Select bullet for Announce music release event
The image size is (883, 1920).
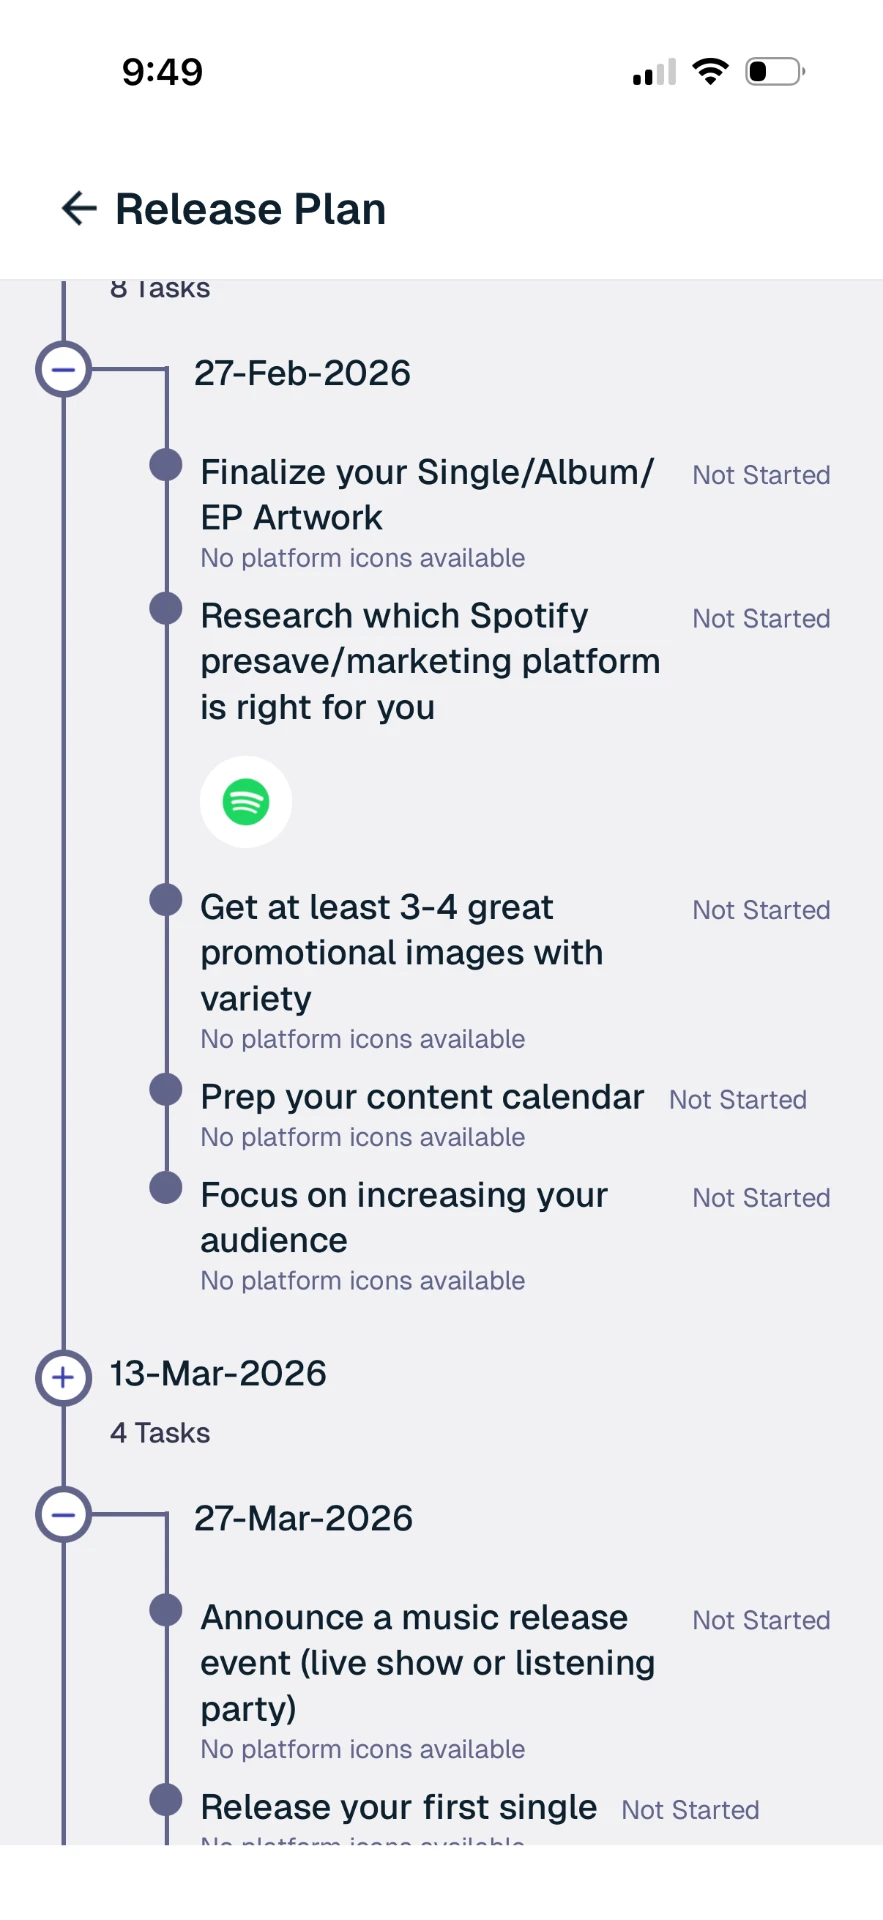(x=166, y=1609)
